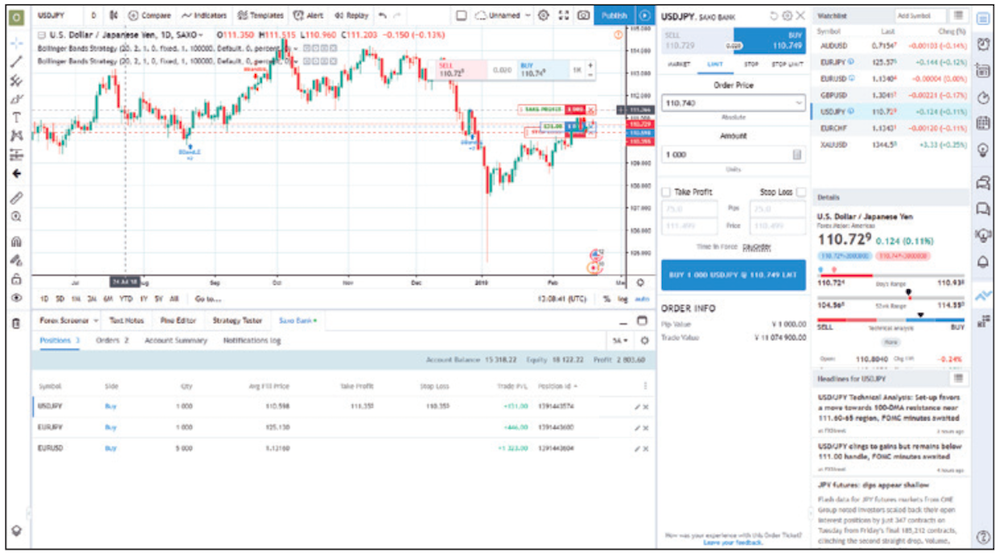Image resolution: width=1000 pixels, height=557 pixels.
Task: Open the chat bubble sidebar icon
Action: [x=983, y=209]
